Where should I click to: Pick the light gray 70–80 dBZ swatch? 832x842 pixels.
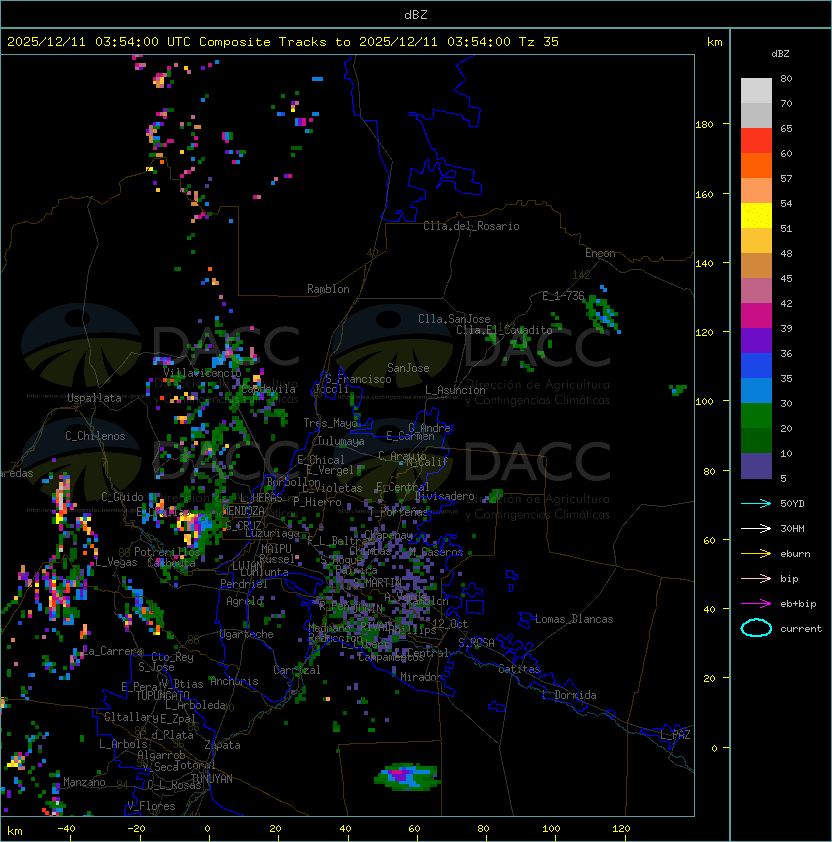click(x=756, y=90)
